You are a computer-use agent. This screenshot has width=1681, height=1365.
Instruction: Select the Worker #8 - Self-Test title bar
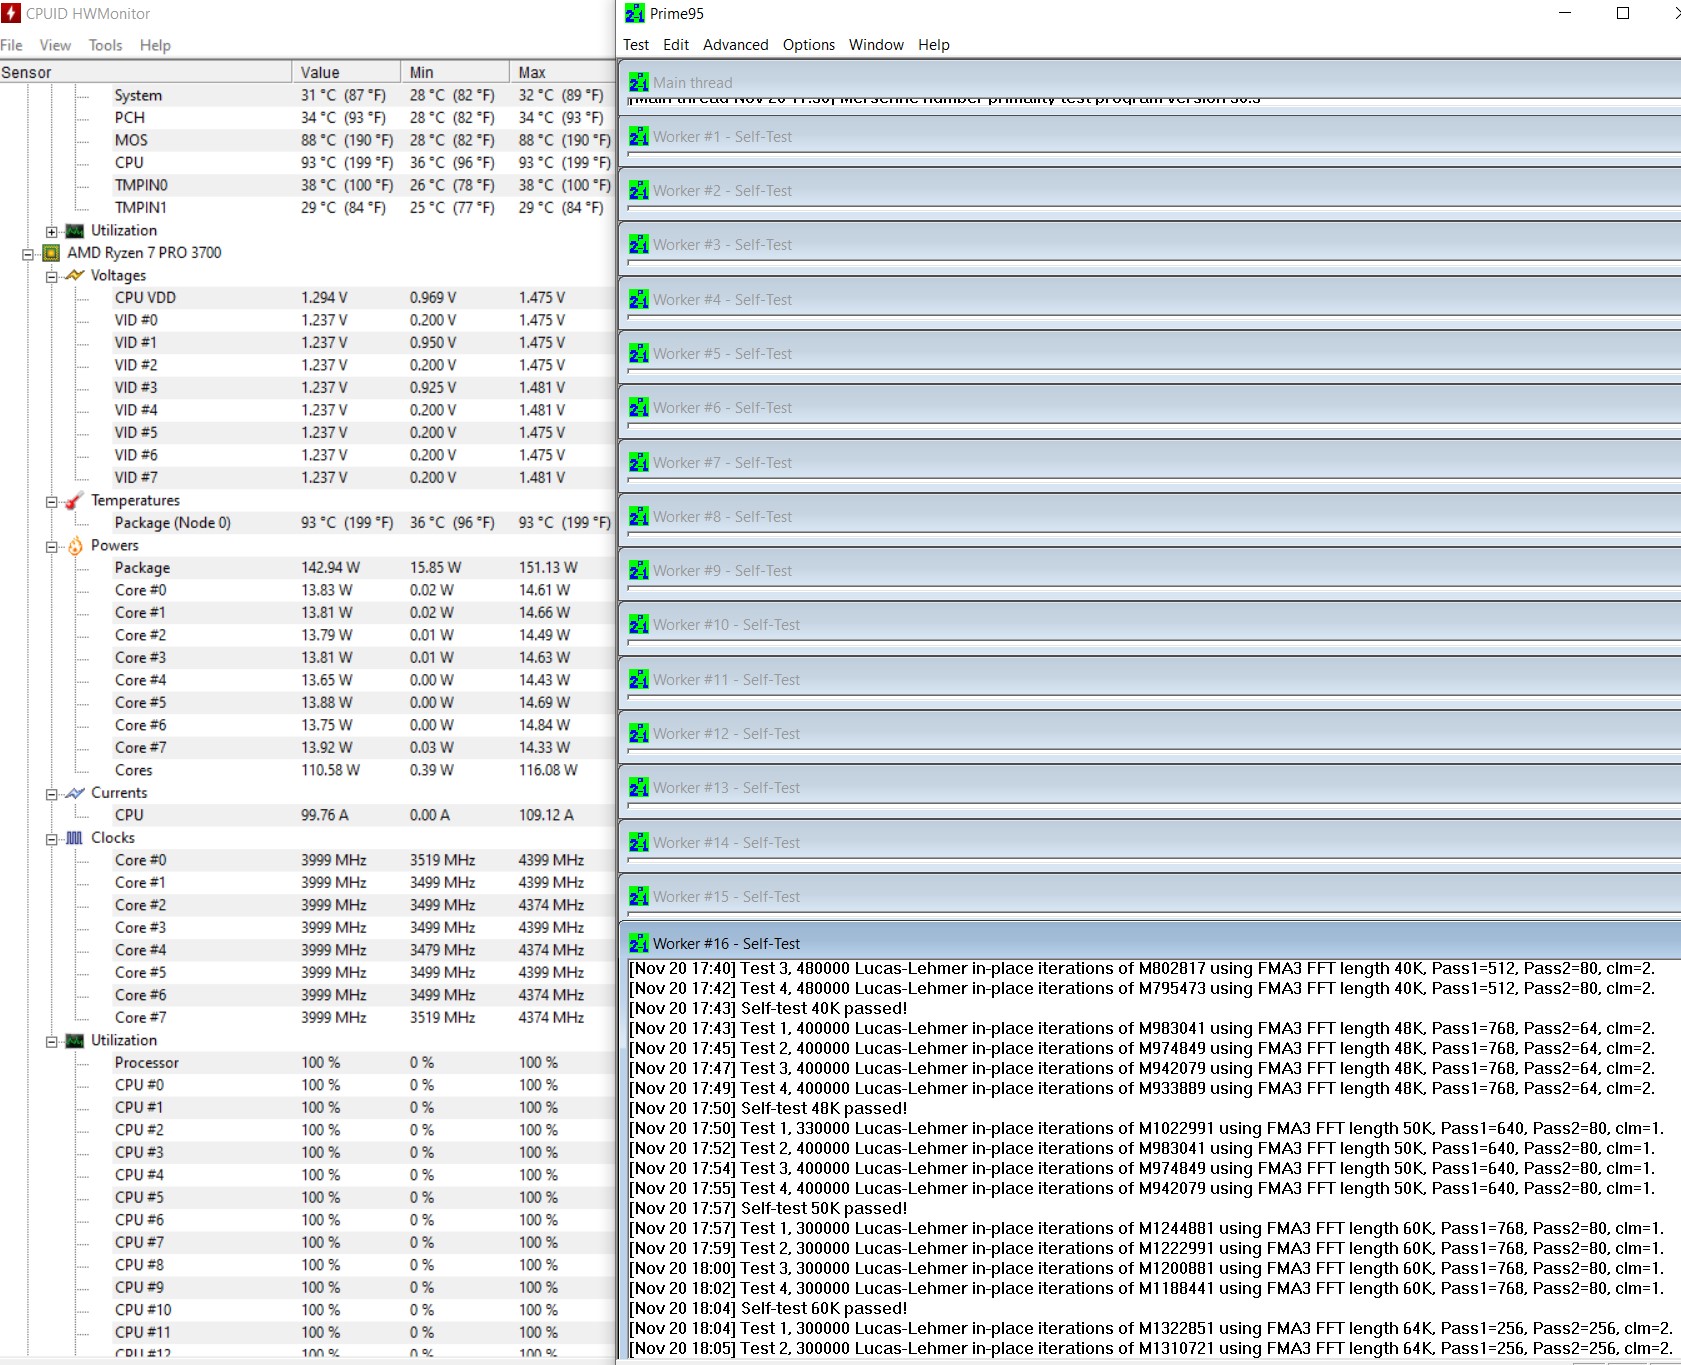point(1150,516)
